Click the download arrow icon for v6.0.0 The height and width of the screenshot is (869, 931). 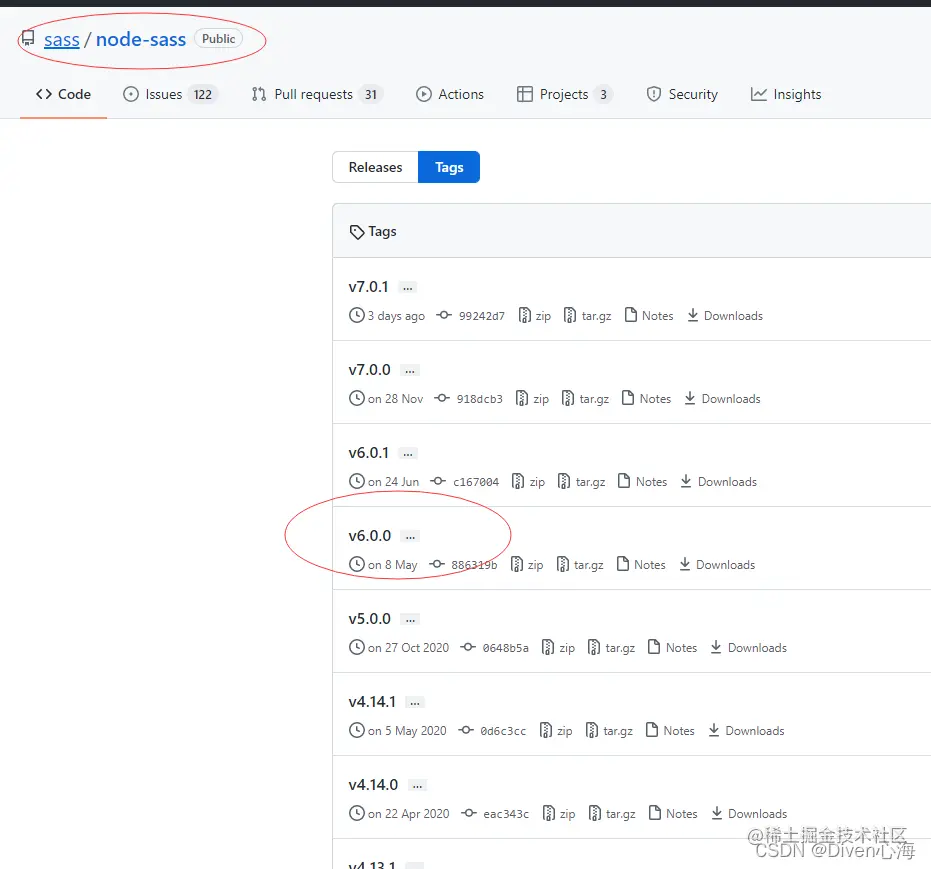[685, 564]
